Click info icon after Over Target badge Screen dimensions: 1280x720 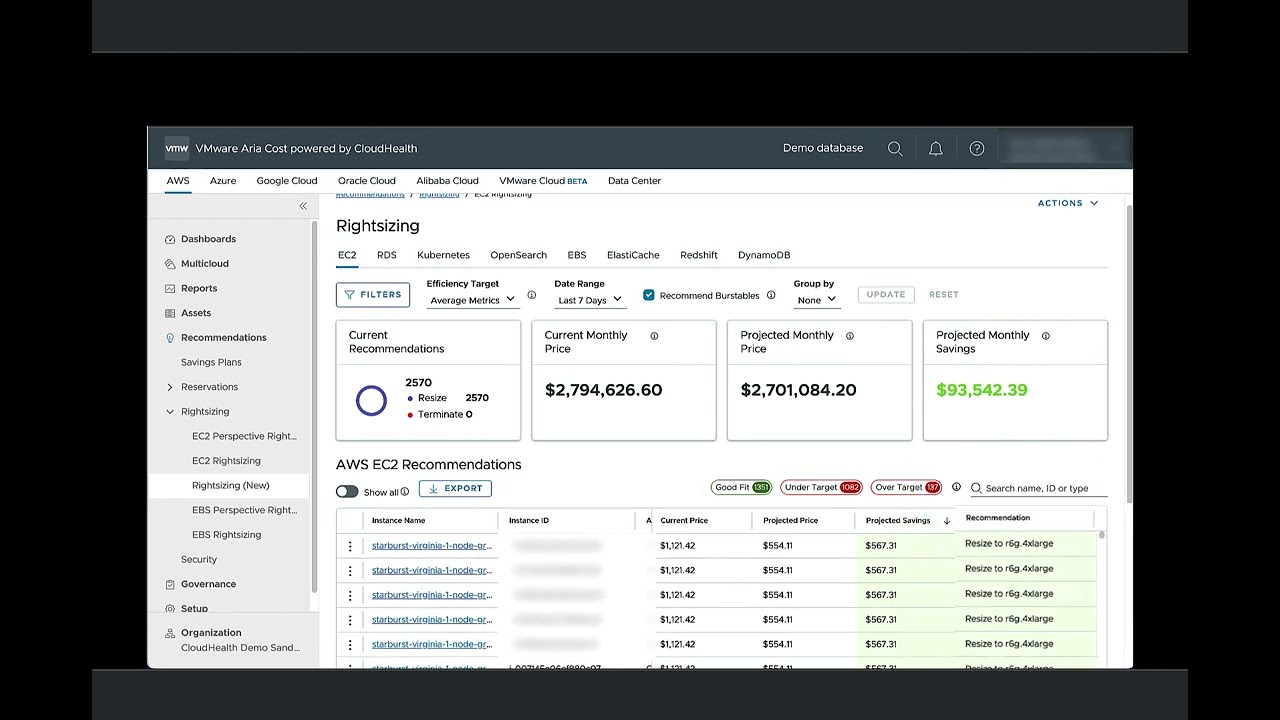tap(956, 487)
